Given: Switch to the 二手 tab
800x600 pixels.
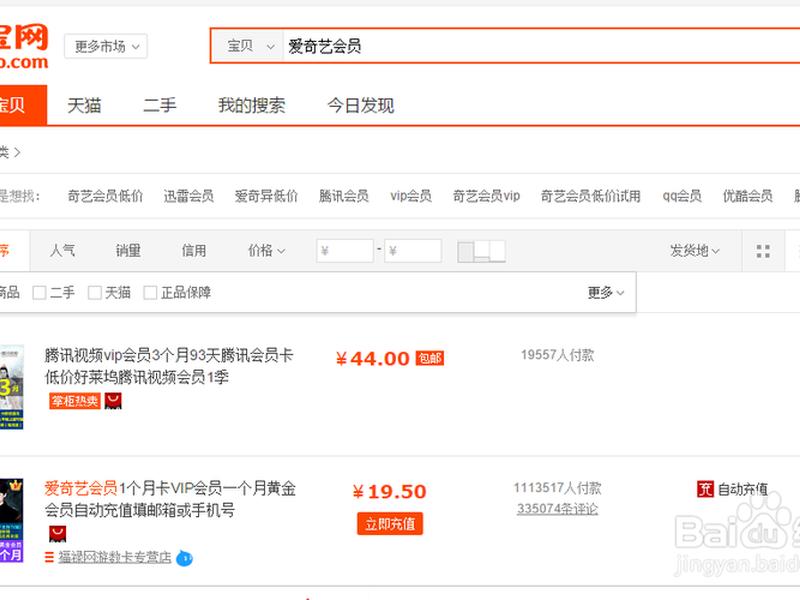Looking at the screenshot, I should (x=160, y=106).
